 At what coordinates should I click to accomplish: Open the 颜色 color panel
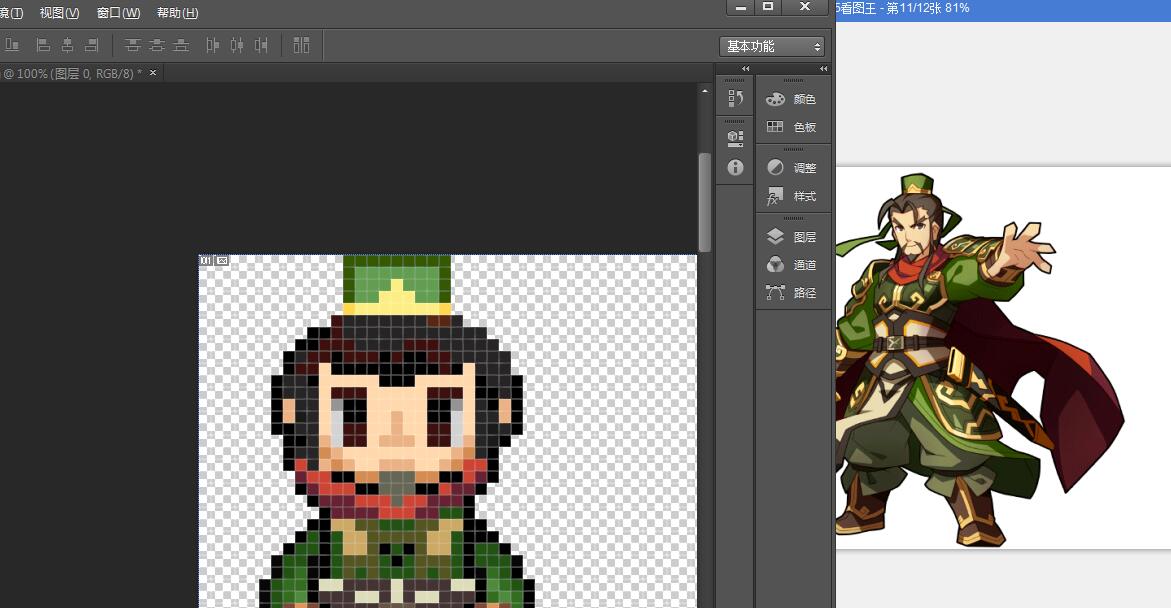point(792,99)
